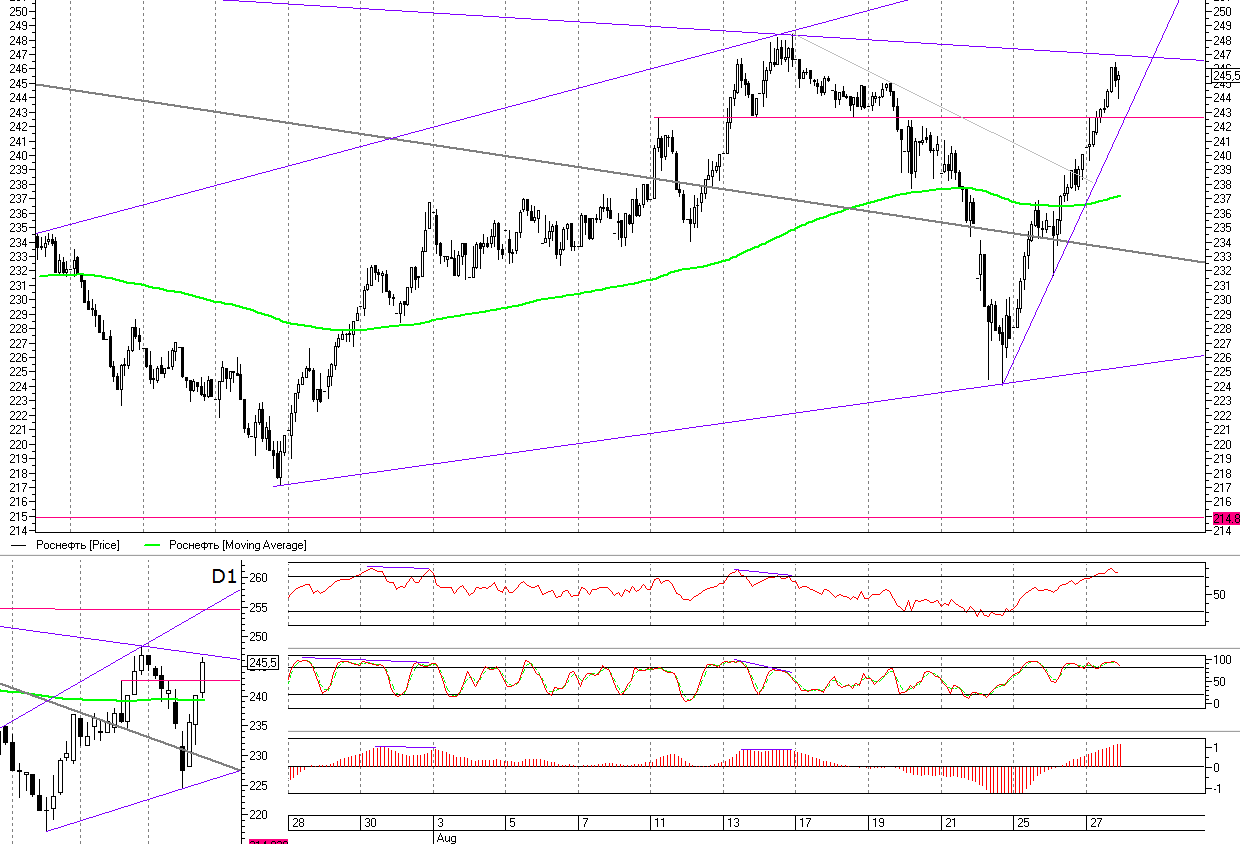Select date 28 on the time axis
Screen dimensions: 1240x844
[x=298, y=823]
